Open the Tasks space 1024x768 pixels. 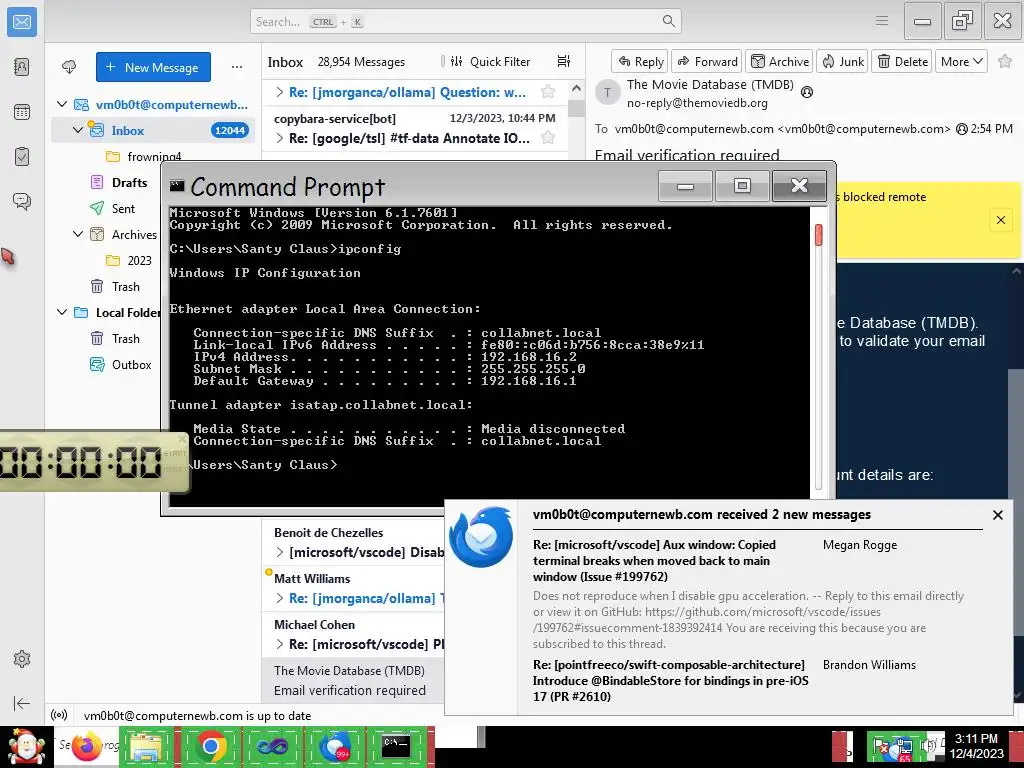22,157
